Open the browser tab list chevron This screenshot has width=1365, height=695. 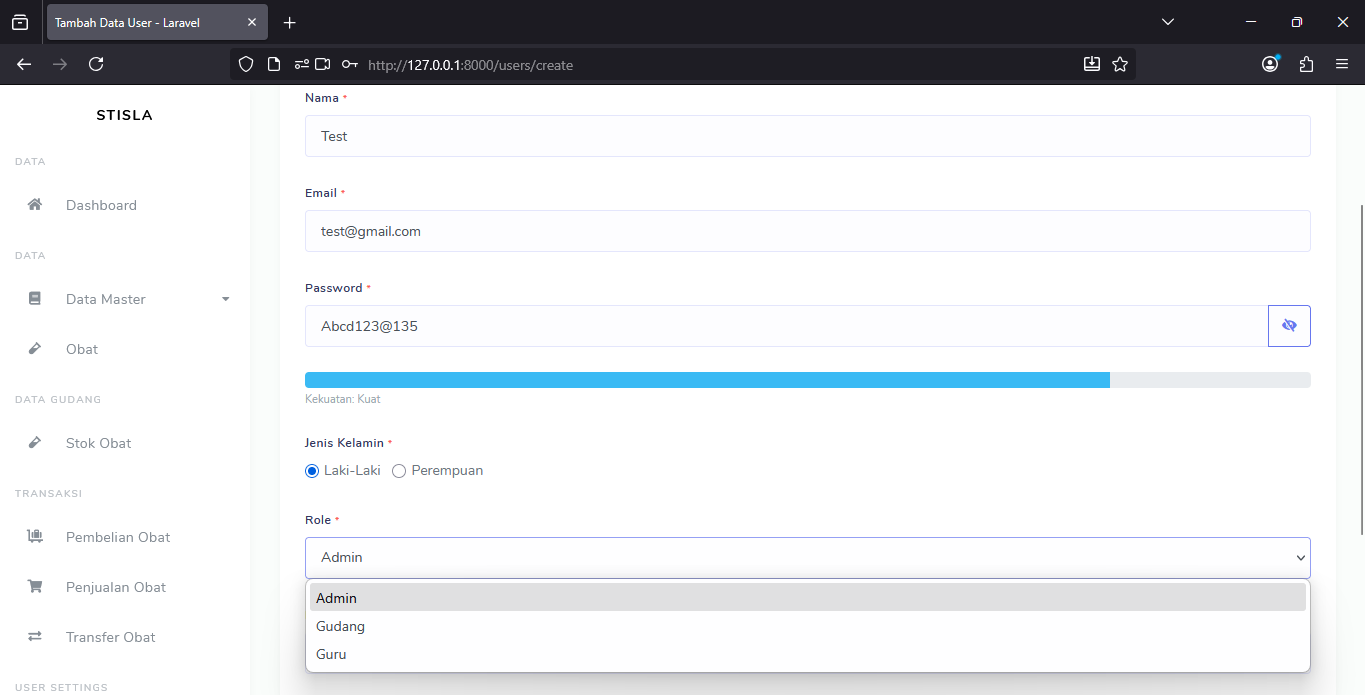(x=1168, y=22)
